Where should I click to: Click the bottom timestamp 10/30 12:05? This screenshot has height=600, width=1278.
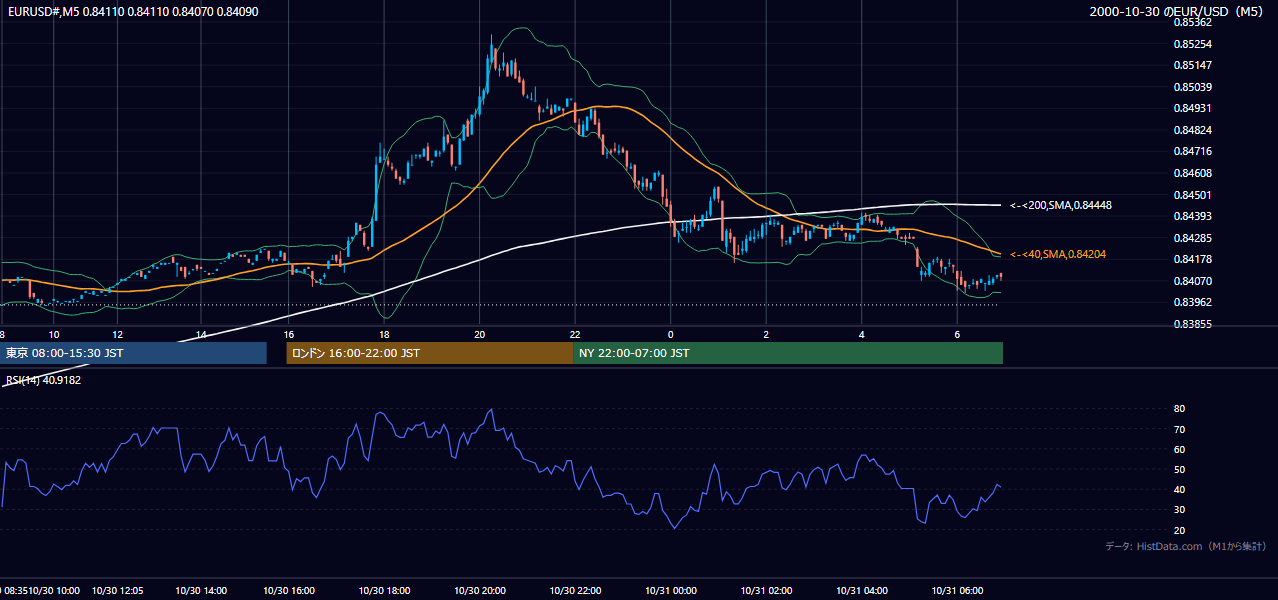(120, 590)
